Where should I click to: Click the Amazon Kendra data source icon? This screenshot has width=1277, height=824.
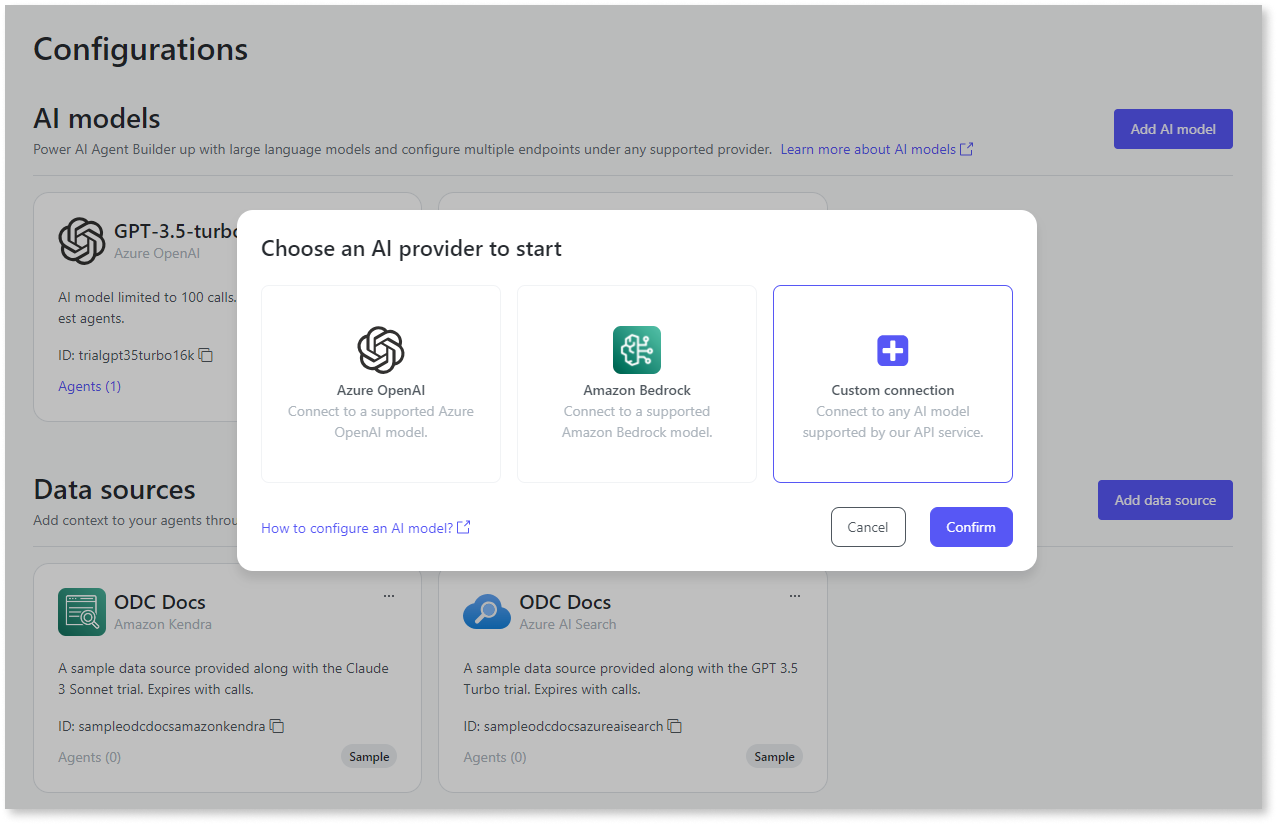point(82,611)
